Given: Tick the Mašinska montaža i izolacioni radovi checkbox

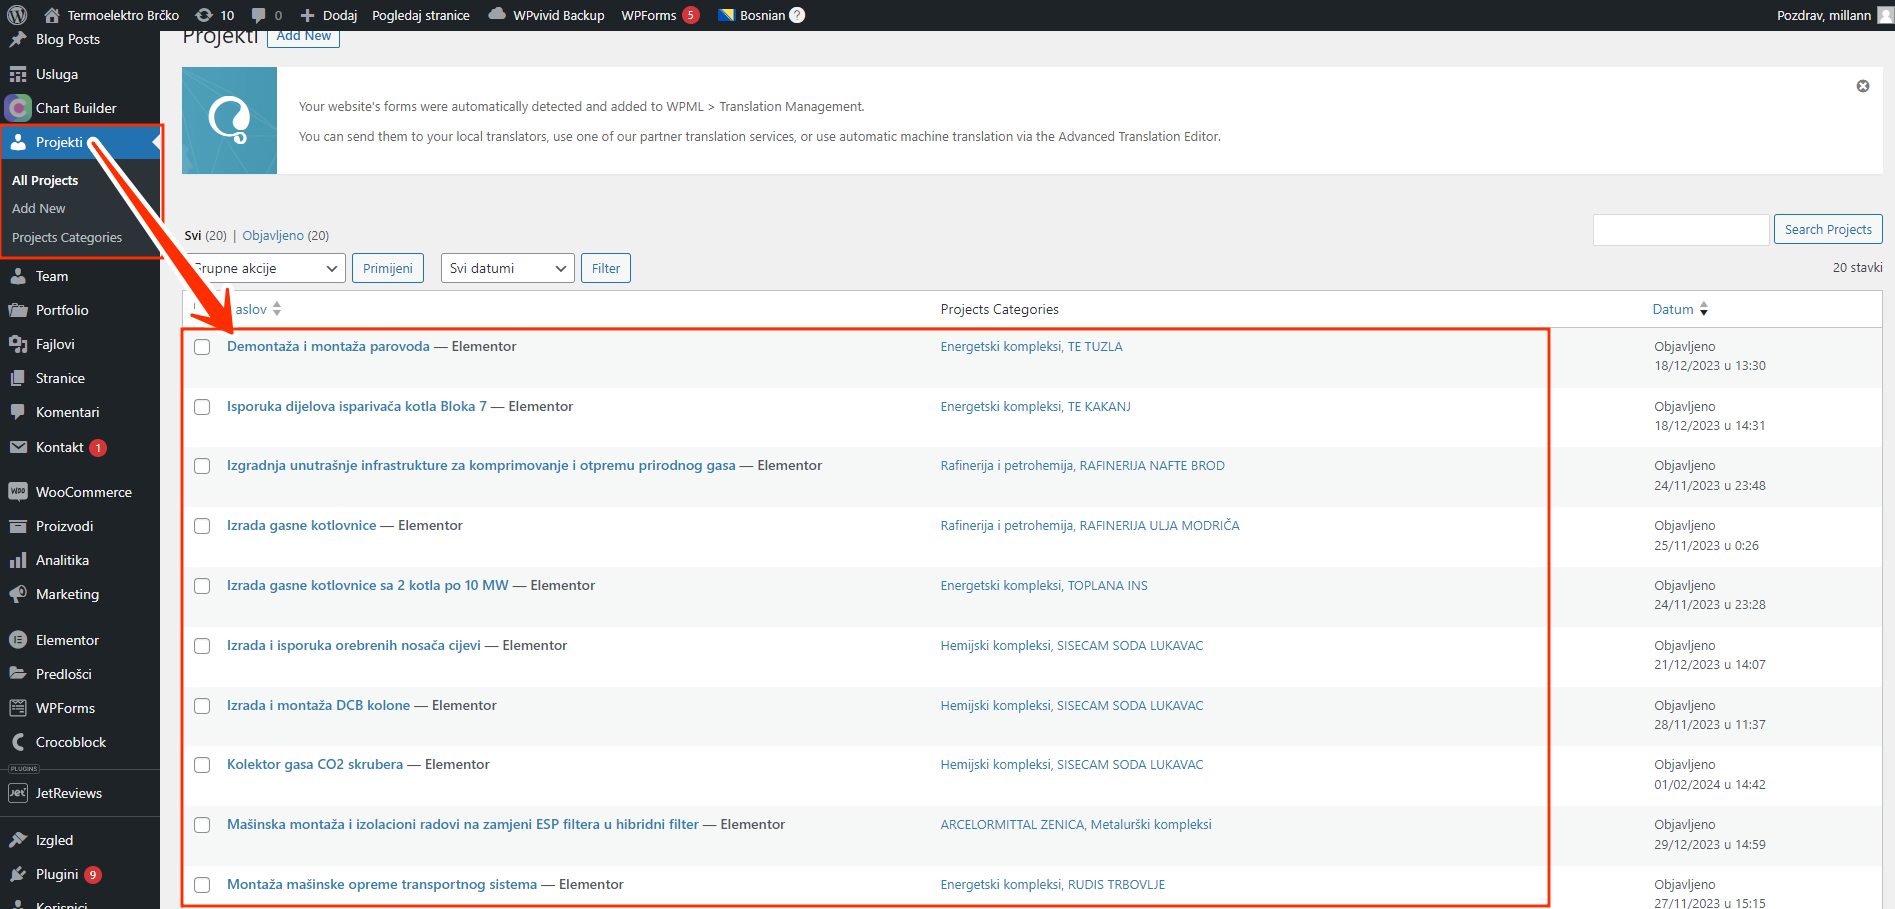Looking at the screenshot, I should pos(202,825).
